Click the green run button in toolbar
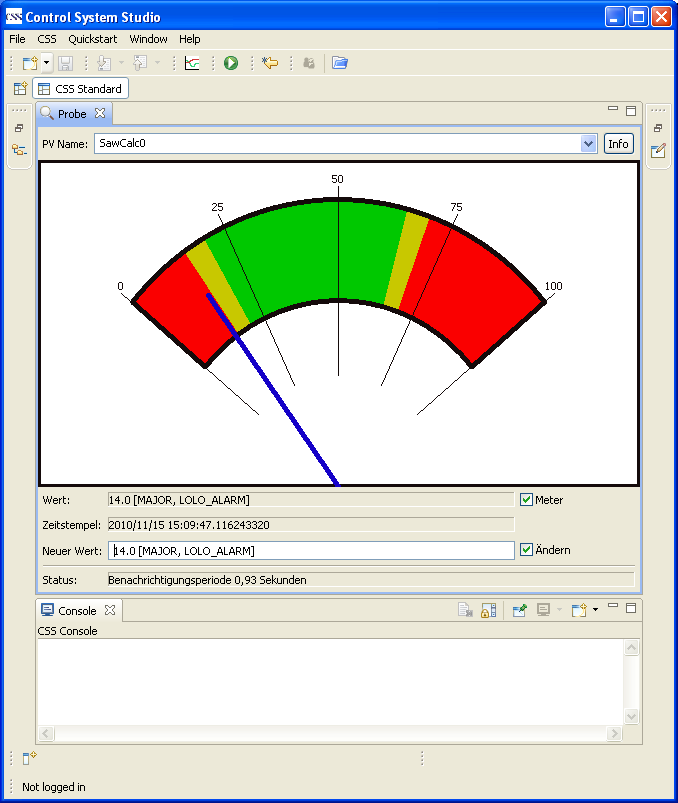Screen dimensions: 678x803 (x=231, y=63)
